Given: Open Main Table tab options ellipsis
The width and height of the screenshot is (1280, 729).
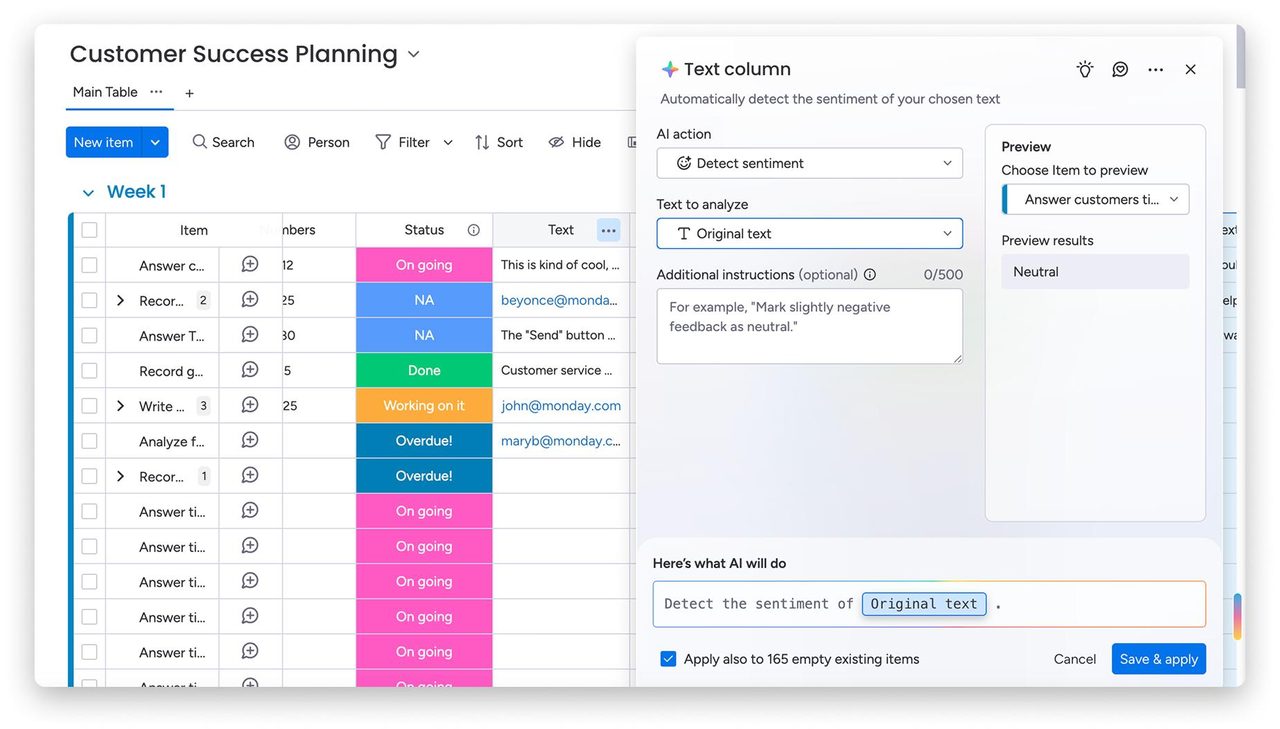Looking at the screenshot, I should (x=156, y=92).
